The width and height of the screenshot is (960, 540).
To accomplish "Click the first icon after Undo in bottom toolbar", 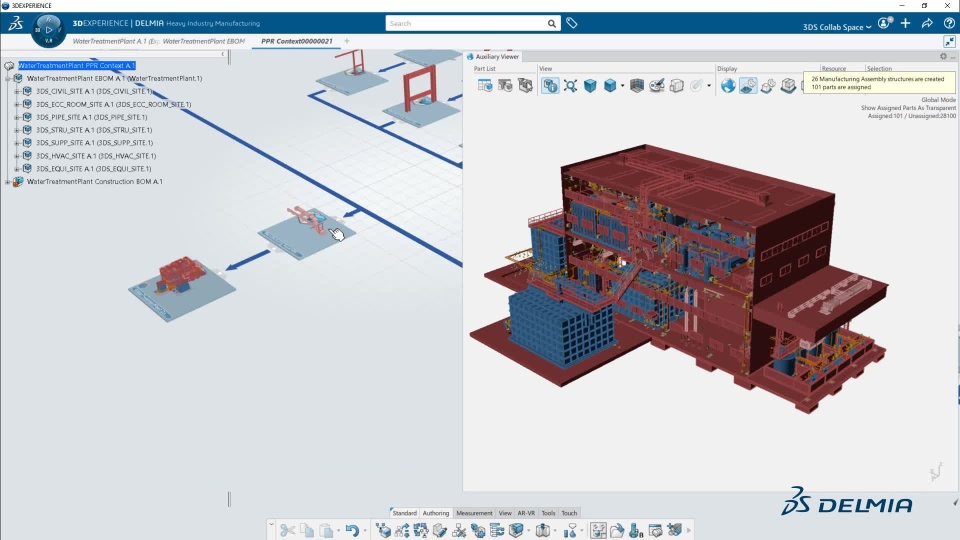I will pyautogui.click(x=383, y=530).
